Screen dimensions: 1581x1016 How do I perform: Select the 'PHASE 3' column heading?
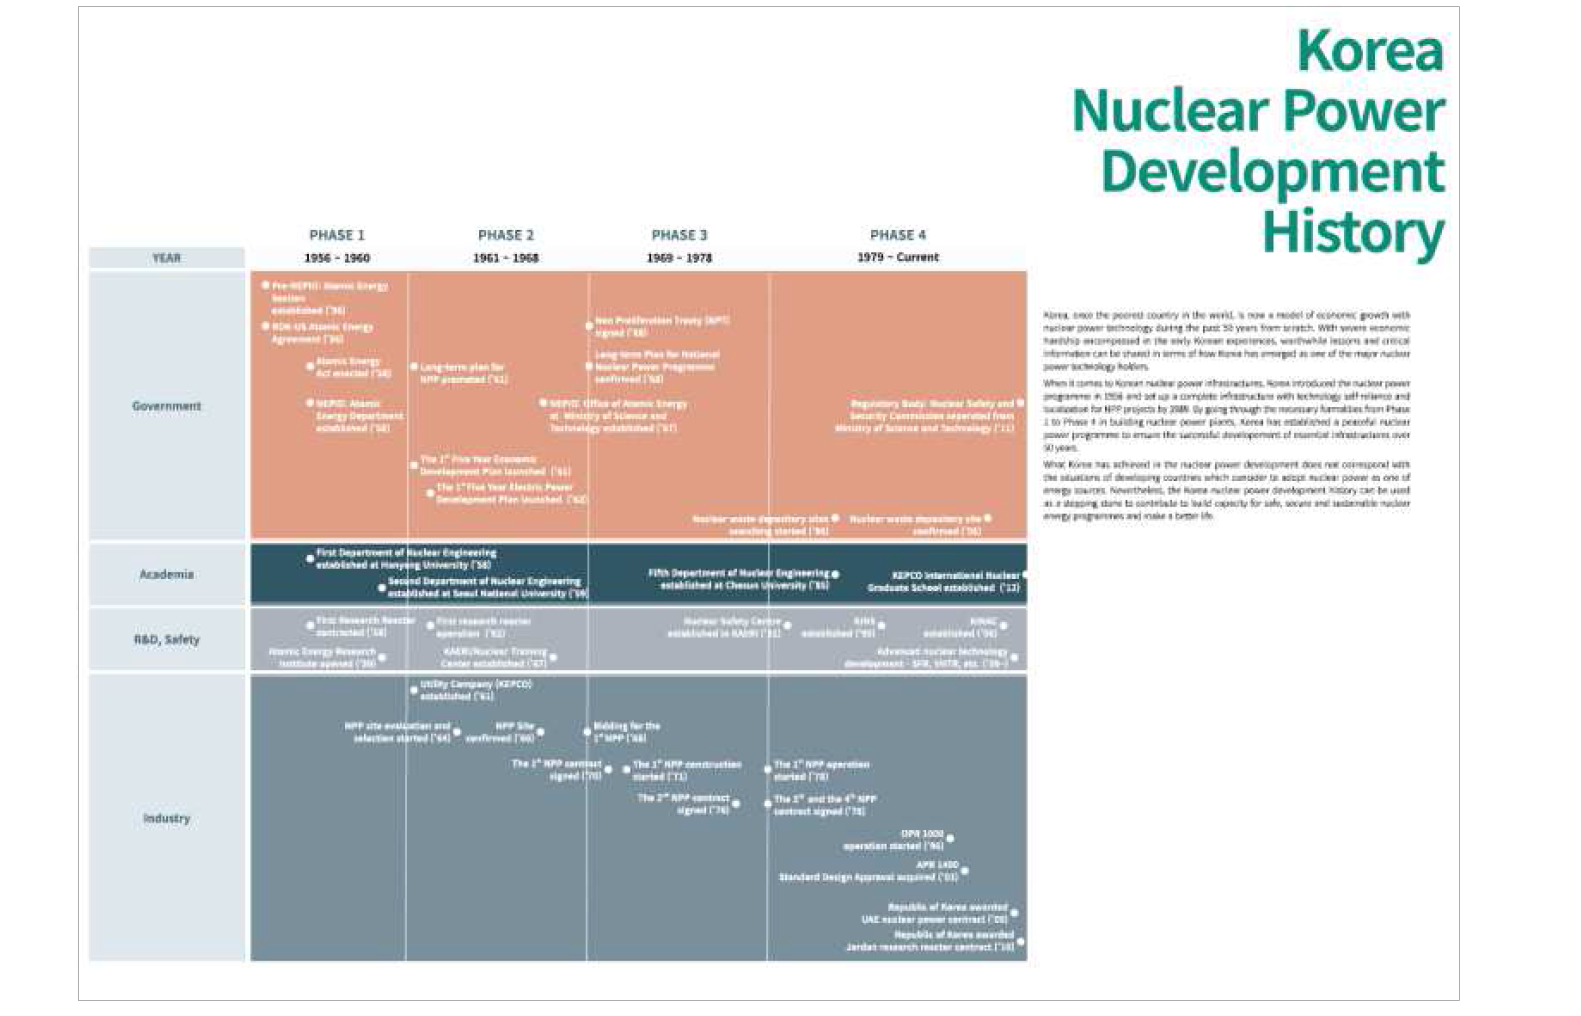point(679,235)
